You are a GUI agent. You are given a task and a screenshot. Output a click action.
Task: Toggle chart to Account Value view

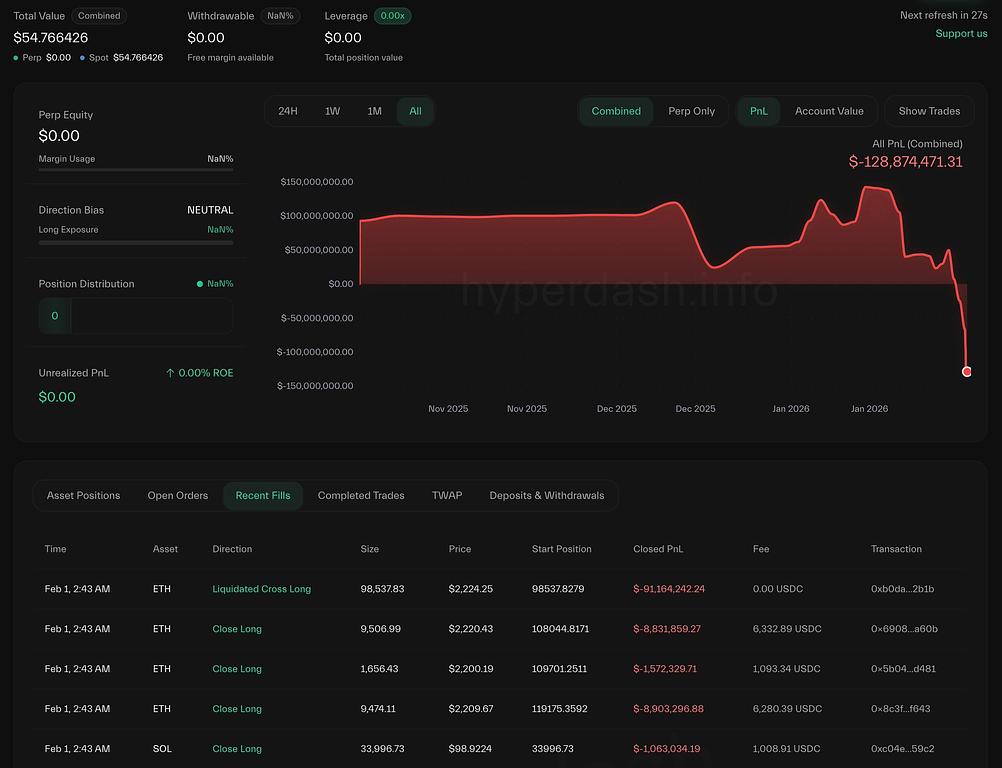828,111
